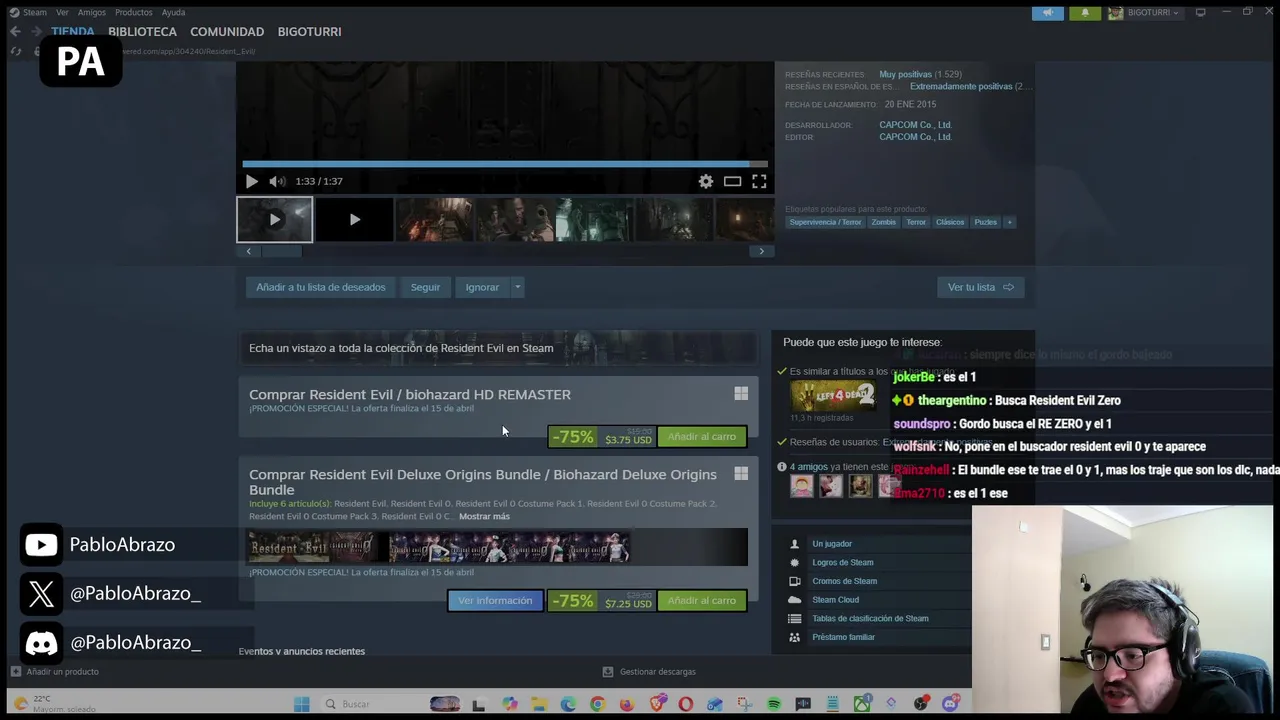The height and width of the screenshot is (720, 1280).
Task: Open the Un jugador feature link
Action: 832,544
